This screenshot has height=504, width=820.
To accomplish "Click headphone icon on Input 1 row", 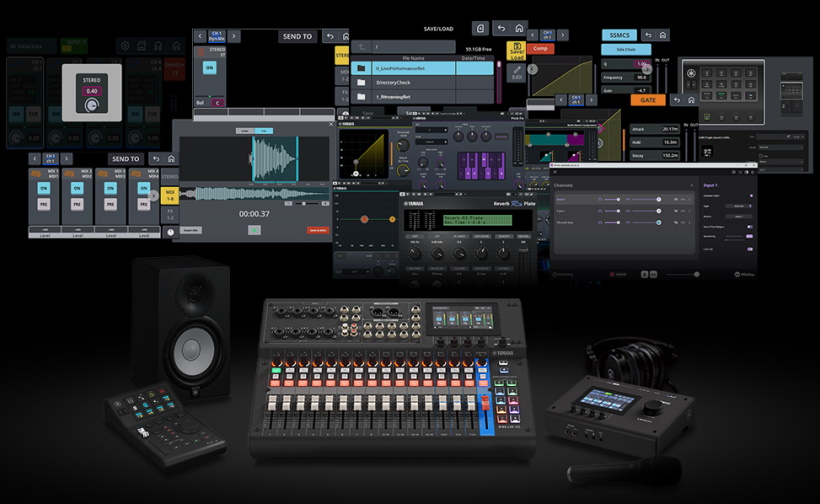I will coord(600,199).
